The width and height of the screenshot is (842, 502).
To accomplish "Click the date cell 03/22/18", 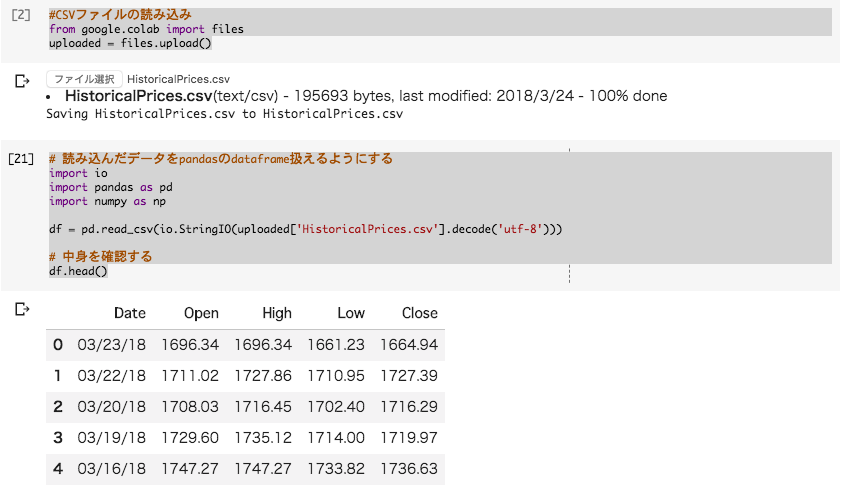I will [111, 376].
